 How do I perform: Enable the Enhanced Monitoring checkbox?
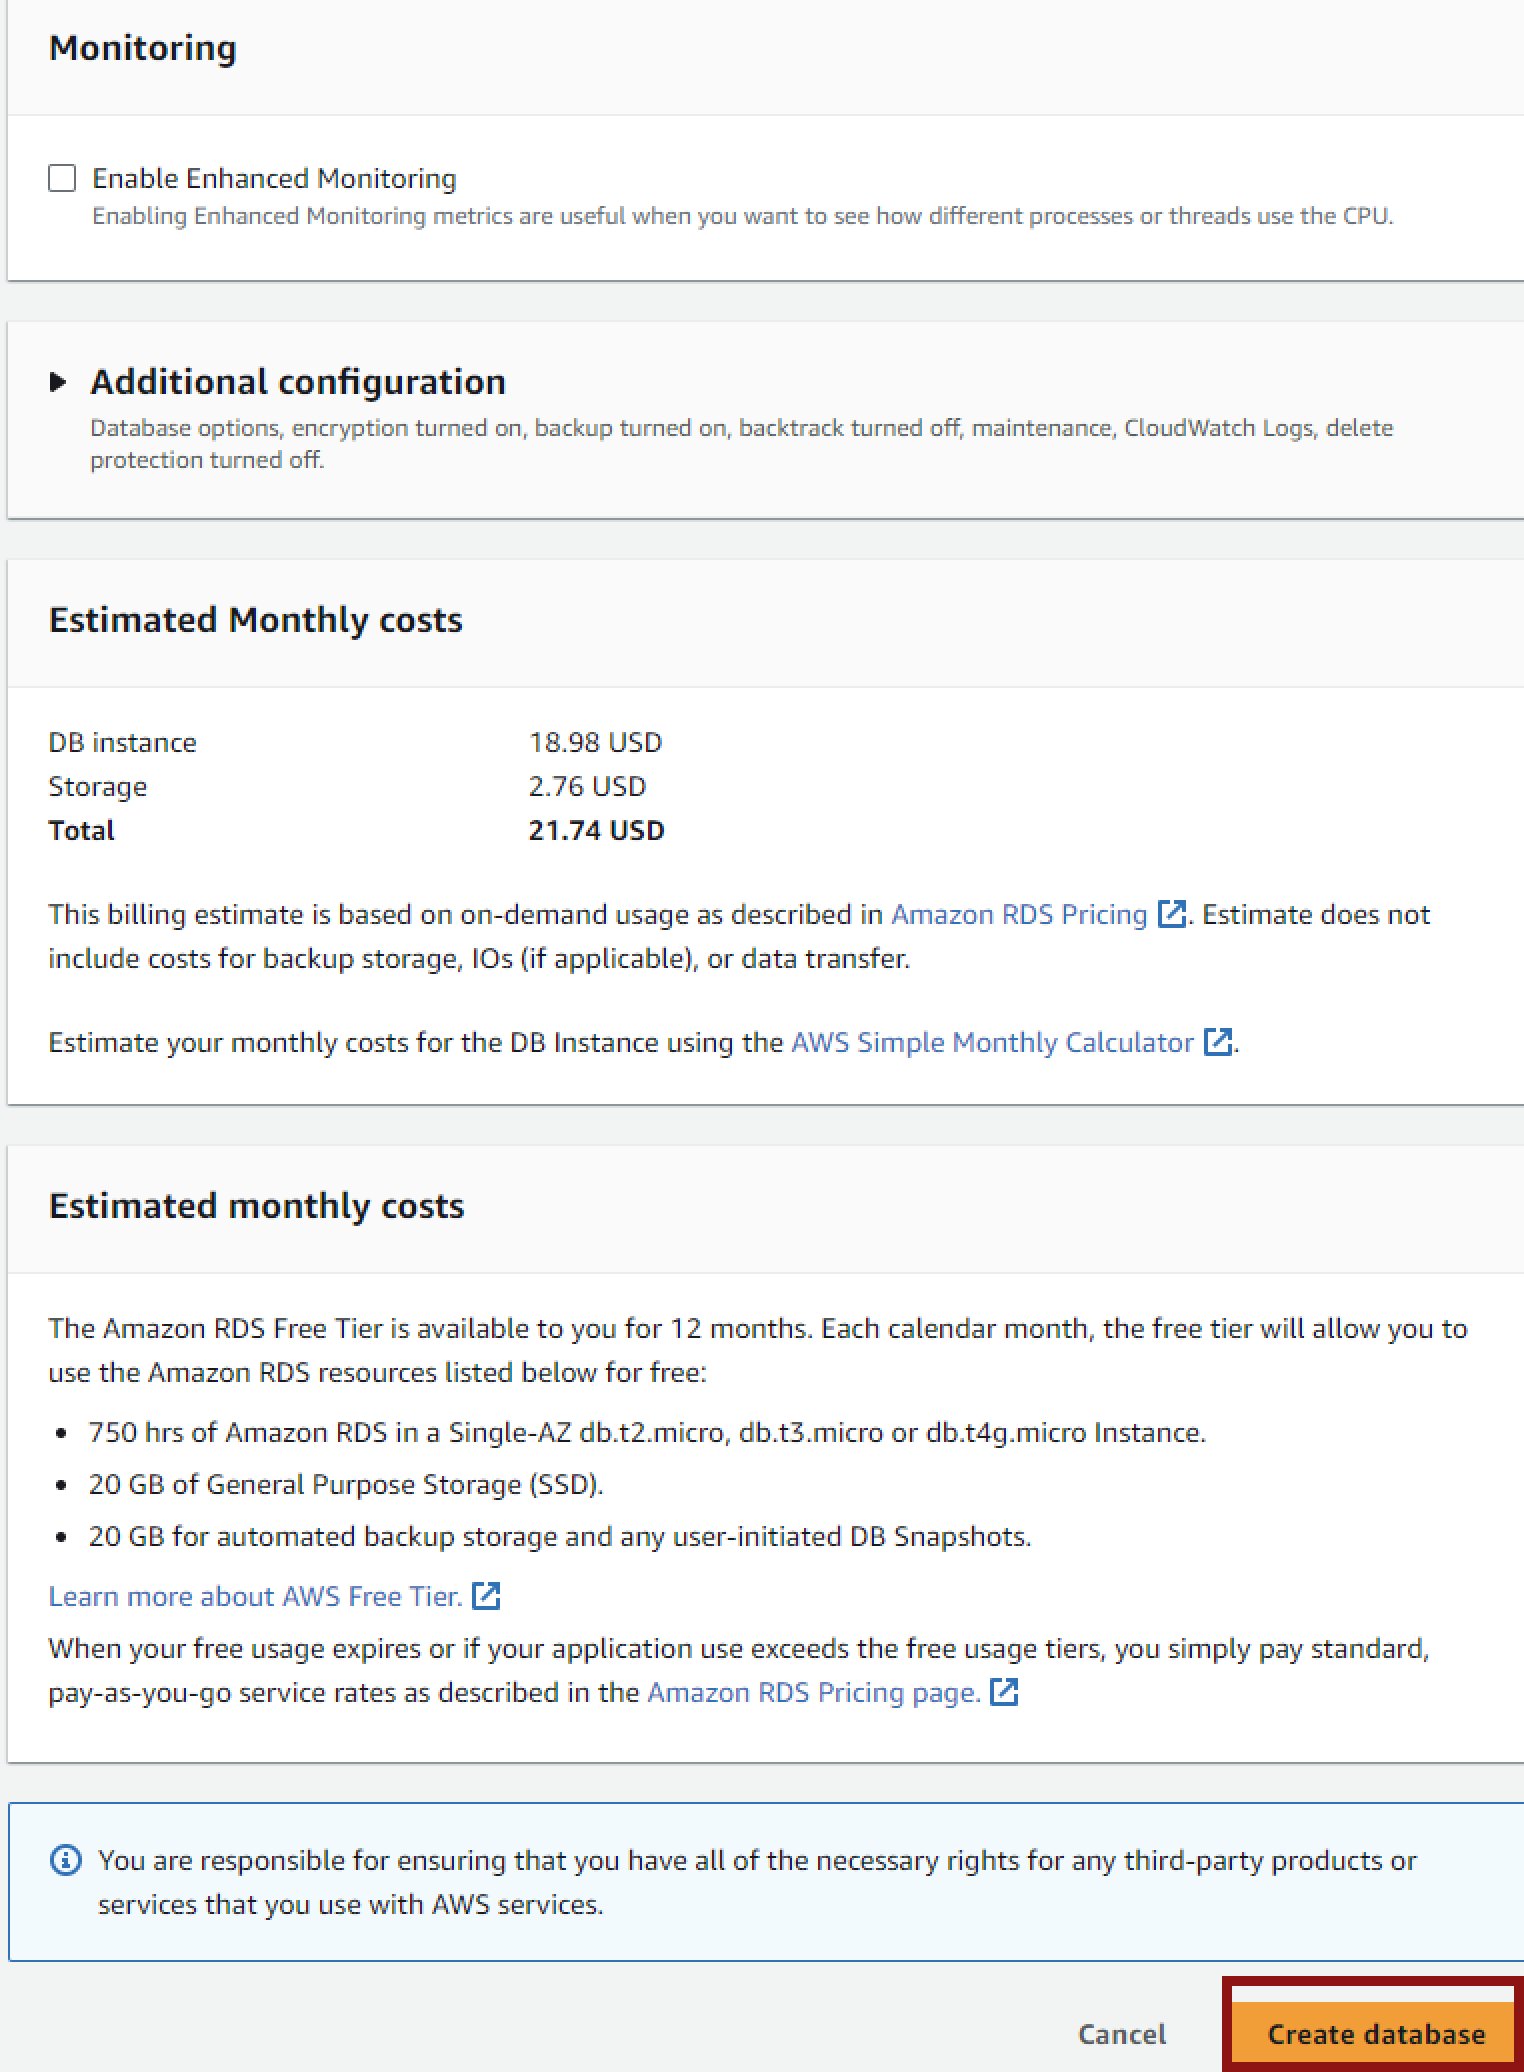62,178
